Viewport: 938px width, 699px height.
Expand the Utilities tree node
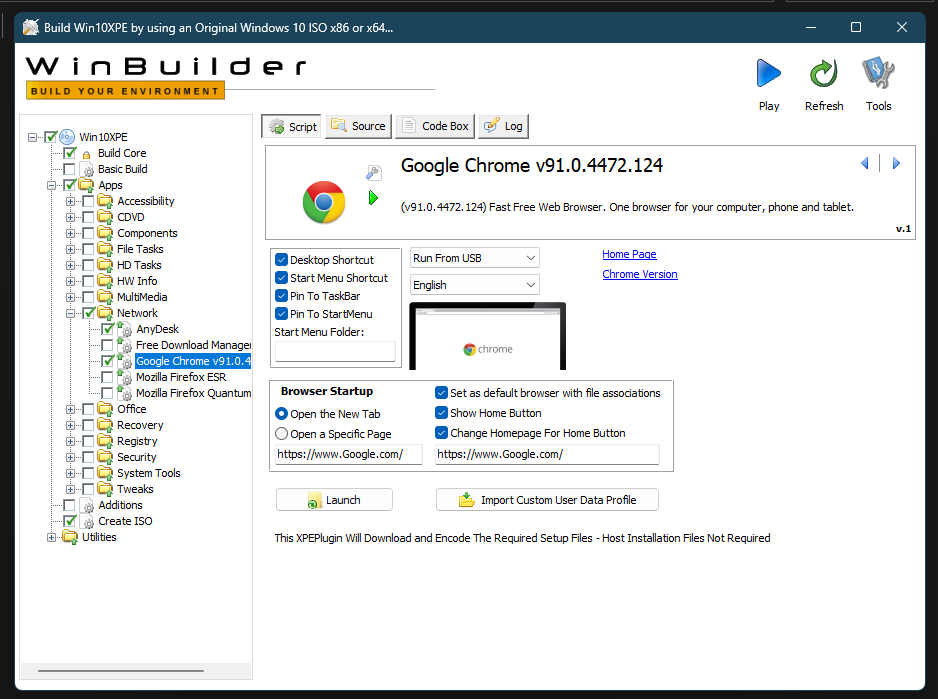click(x=52, y=537)
